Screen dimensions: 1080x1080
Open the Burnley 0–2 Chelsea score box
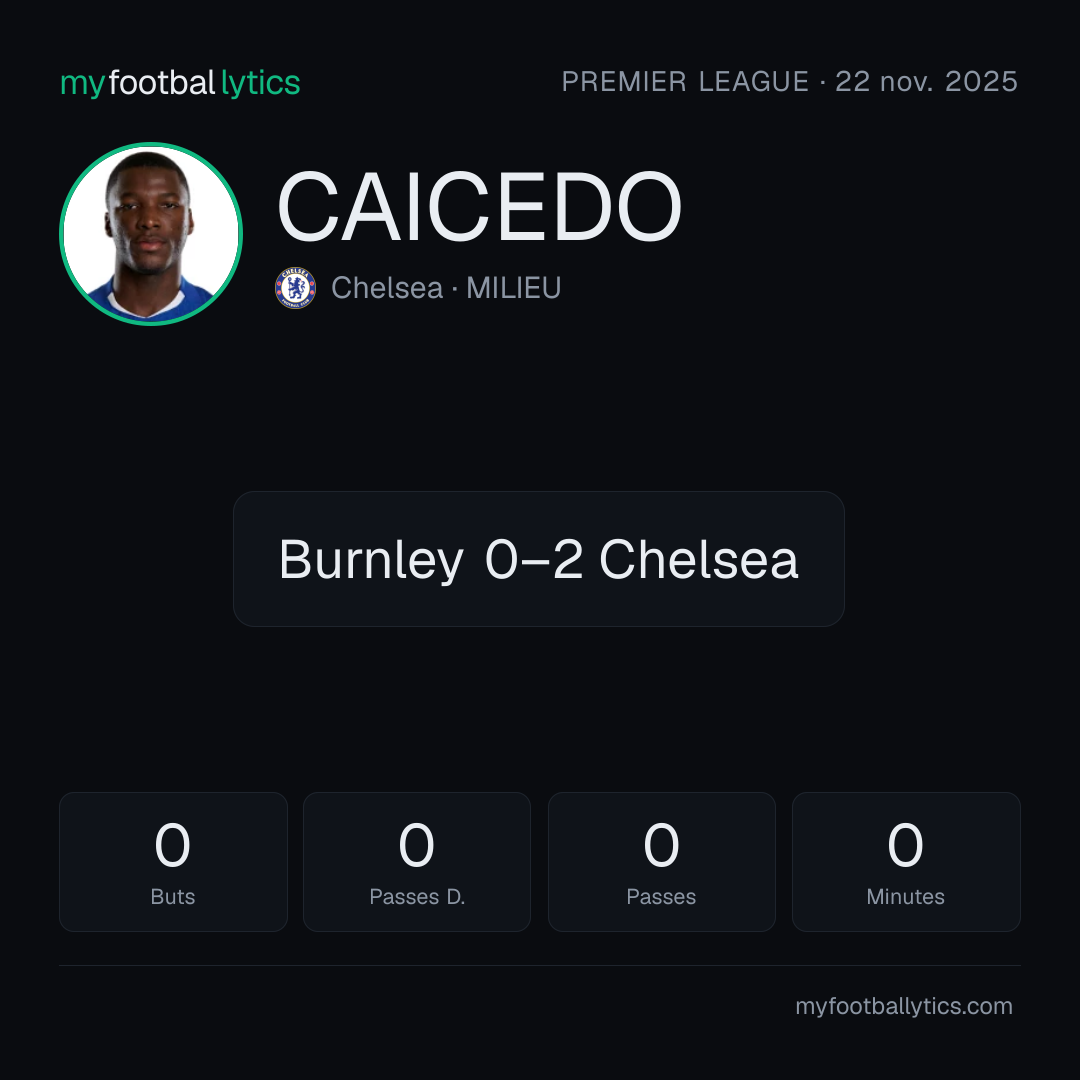click(539, 559)
